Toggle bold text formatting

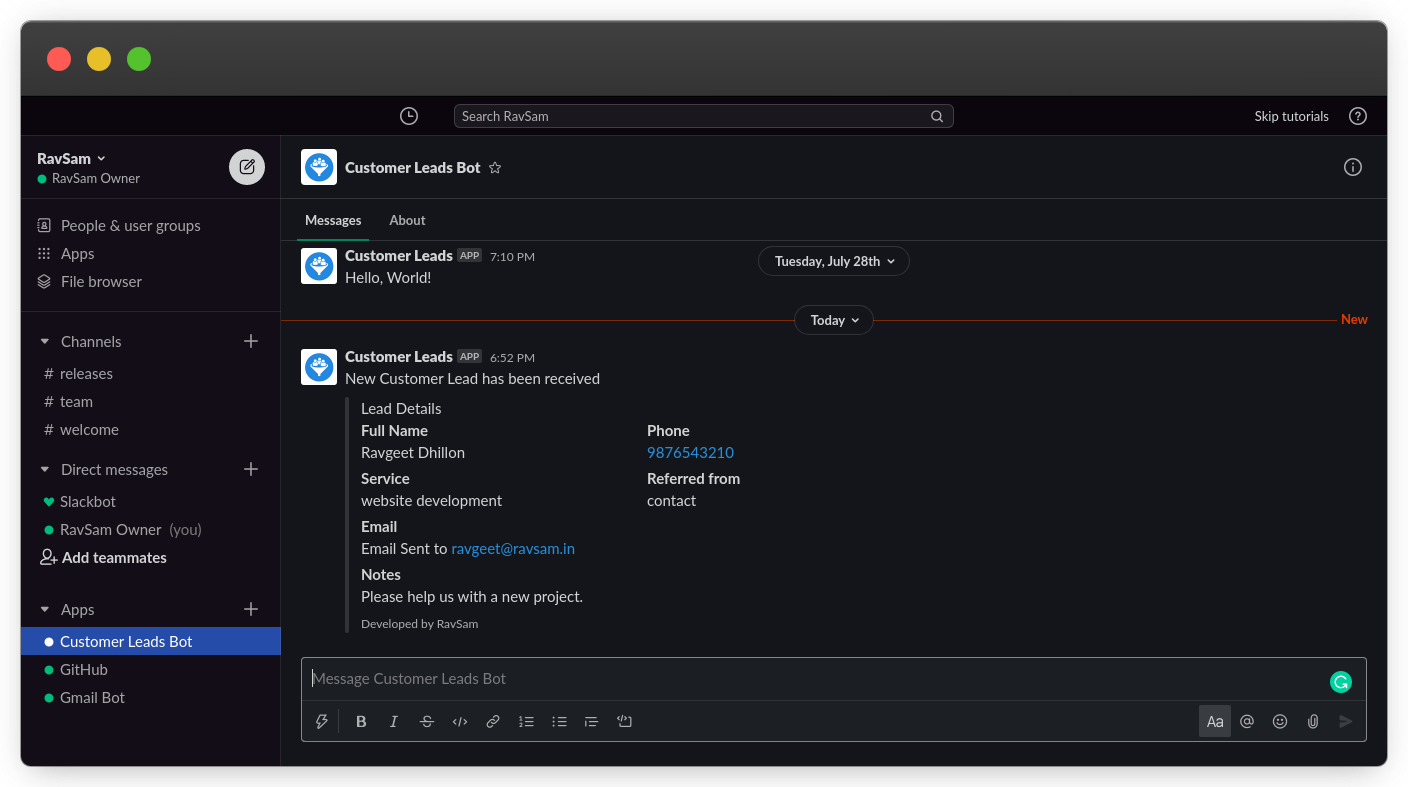coord(361,721)
